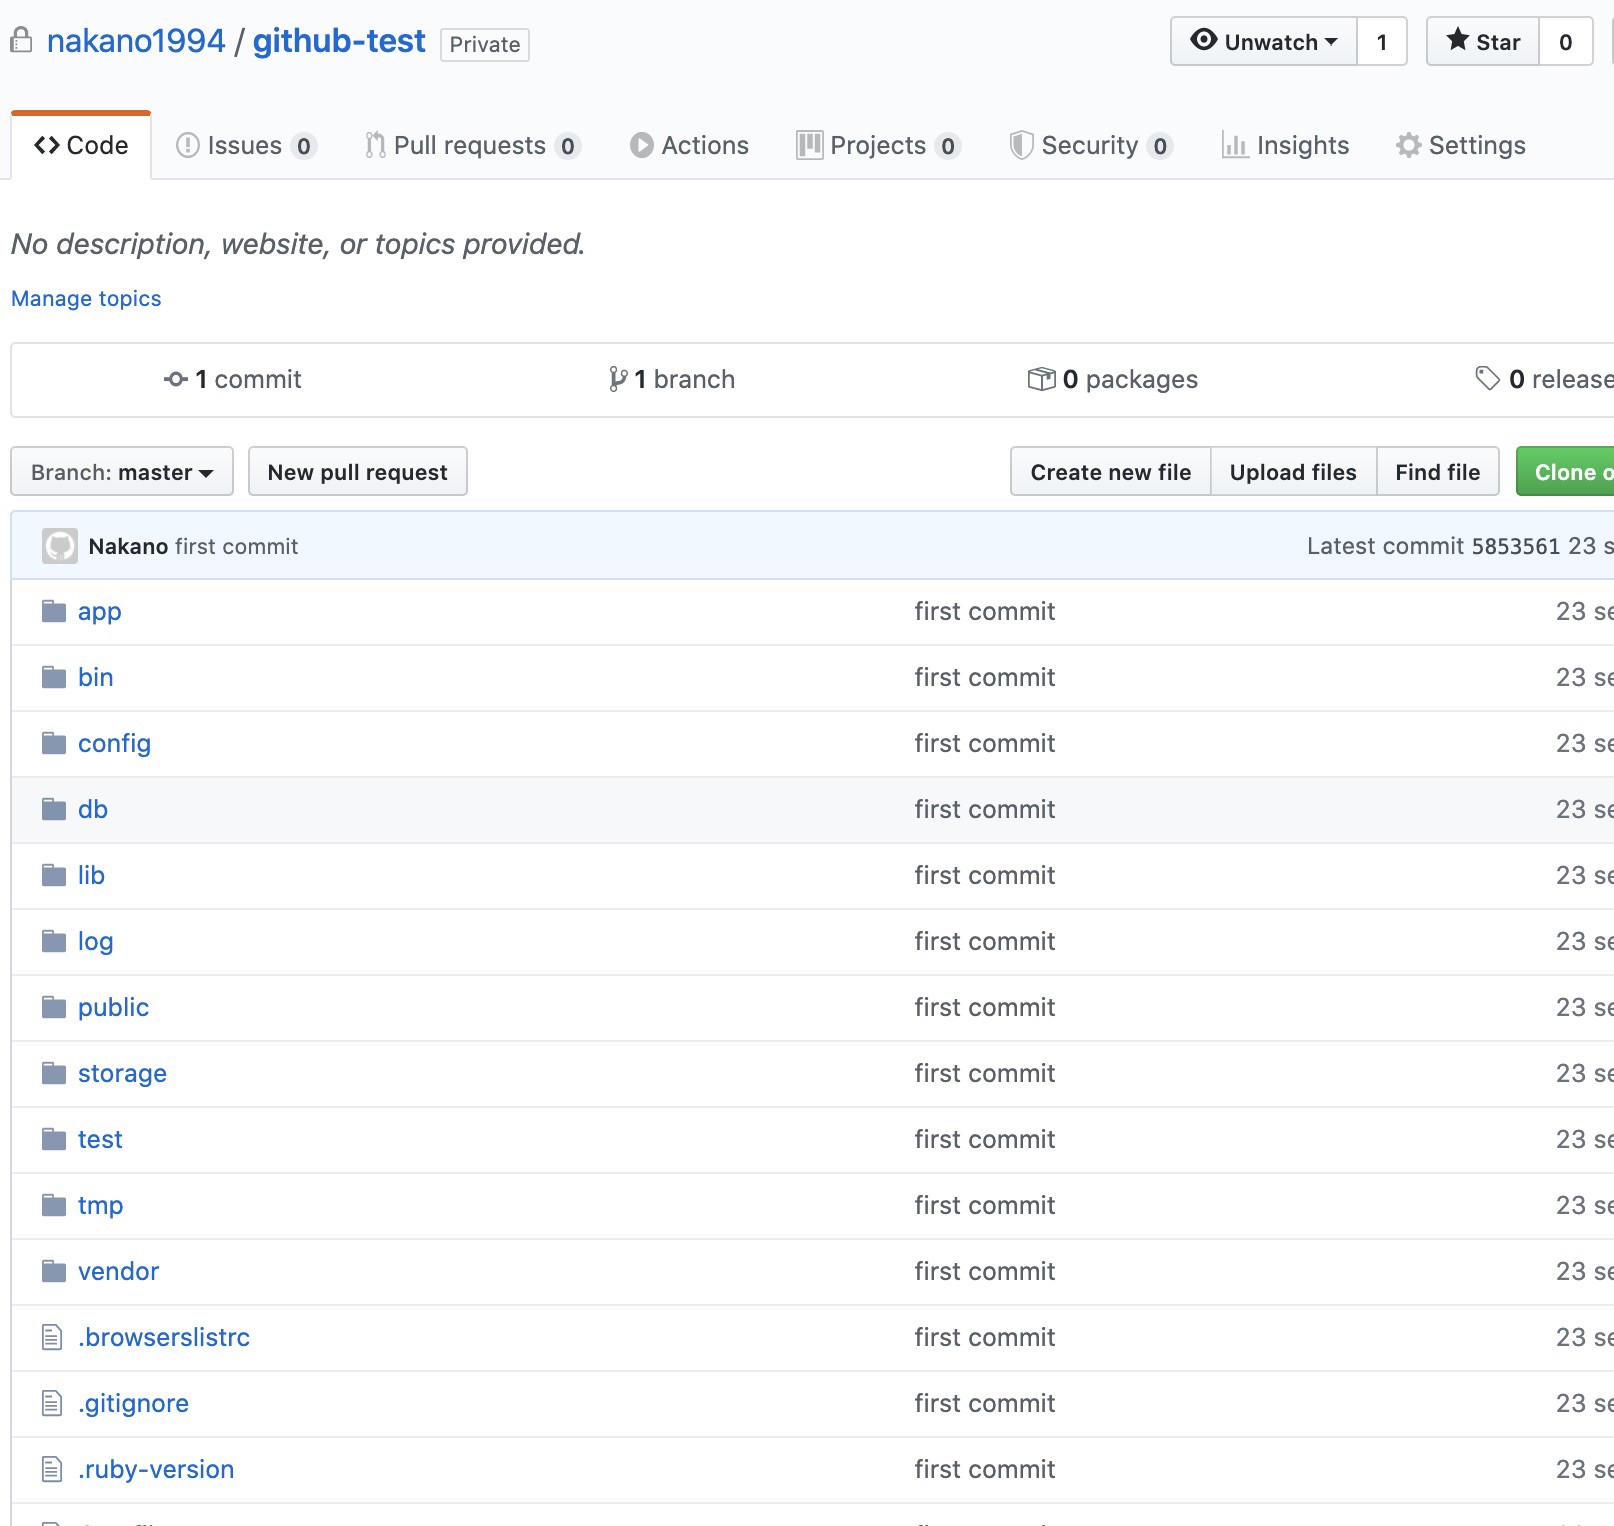Viewport: 1614px width, 1526px height.
Task: Star the repository with the Star button
Action: pyautogui.click(x=1483, y=41)
